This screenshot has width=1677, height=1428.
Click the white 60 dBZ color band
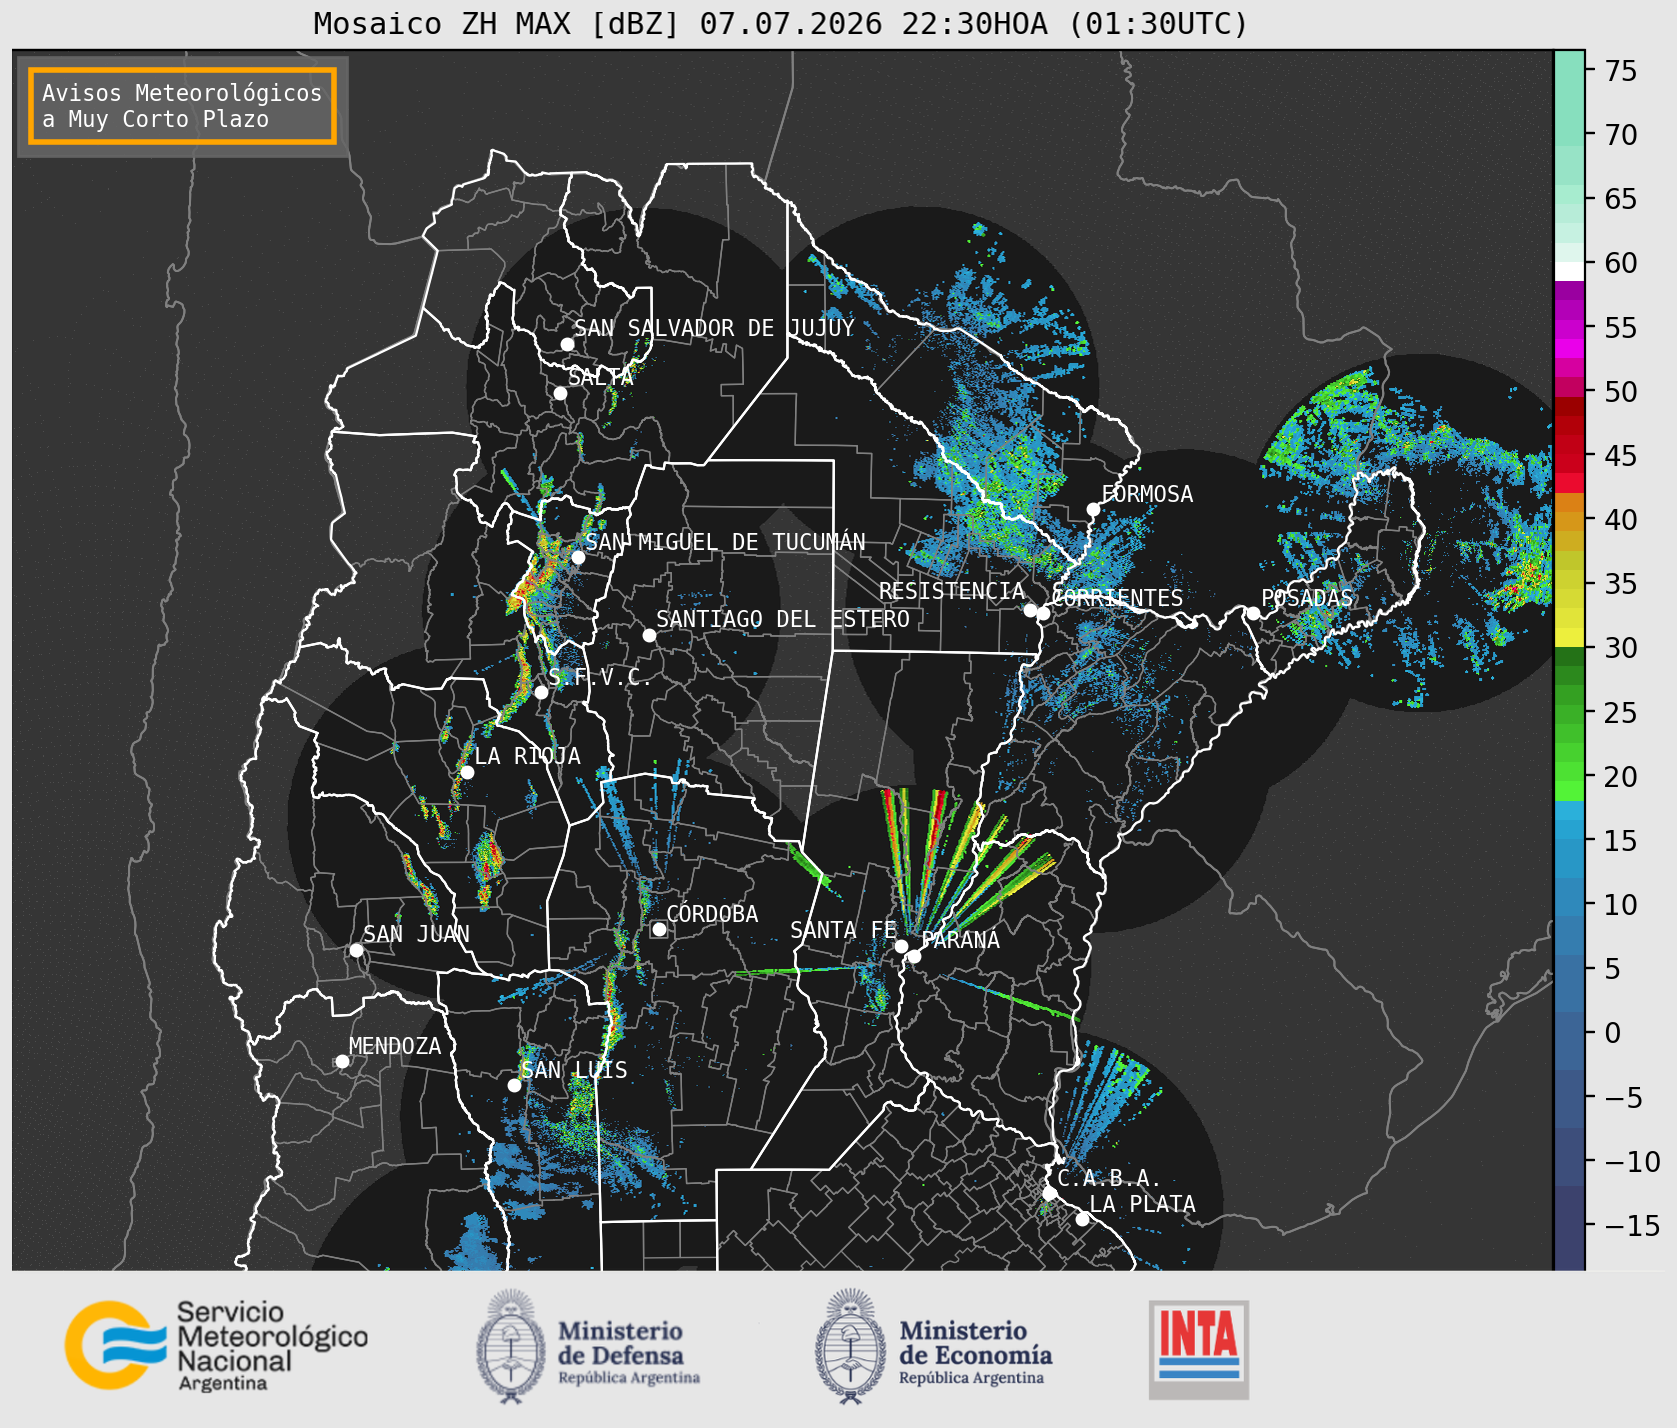tap(1569, 271)
